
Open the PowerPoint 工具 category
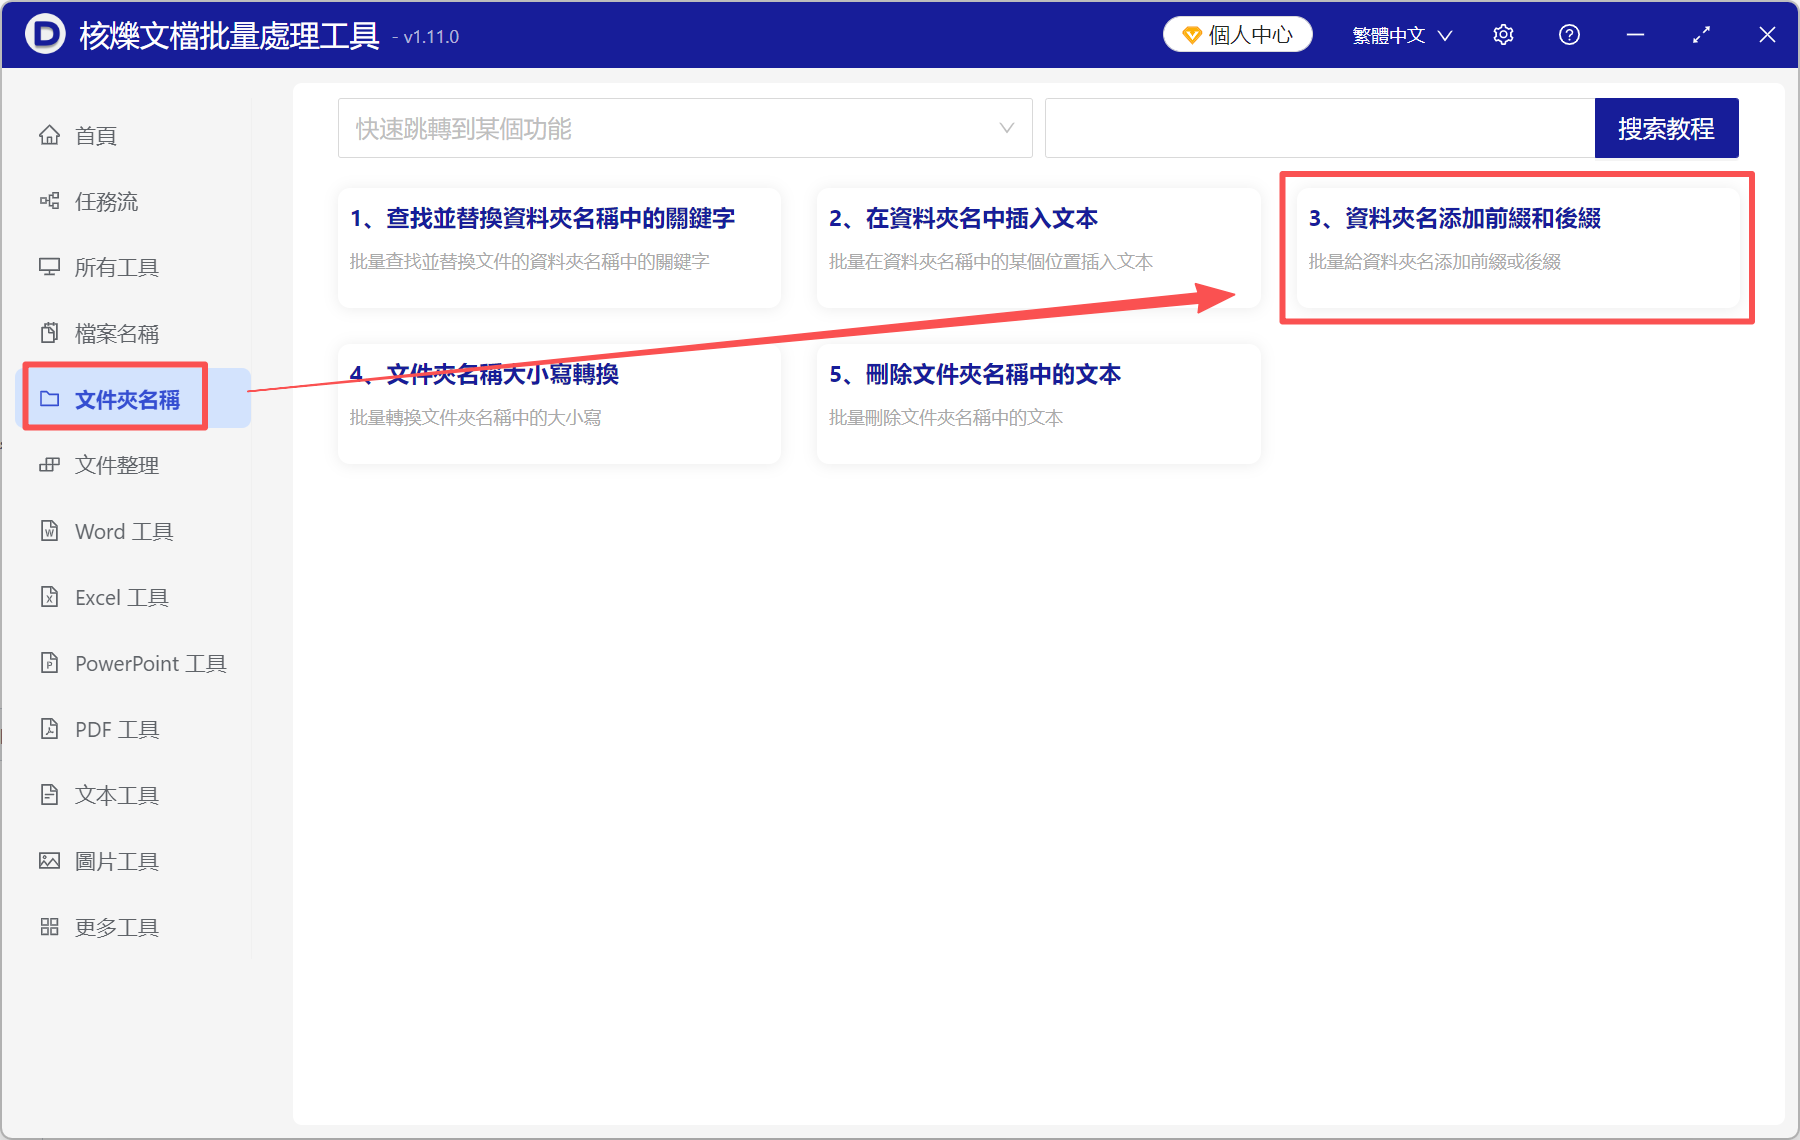pos(135,663)
